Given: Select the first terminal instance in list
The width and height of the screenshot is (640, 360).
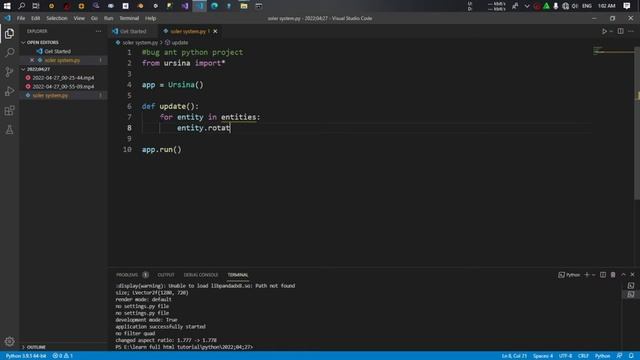Looking at the screenshot, I should point(631,286).
